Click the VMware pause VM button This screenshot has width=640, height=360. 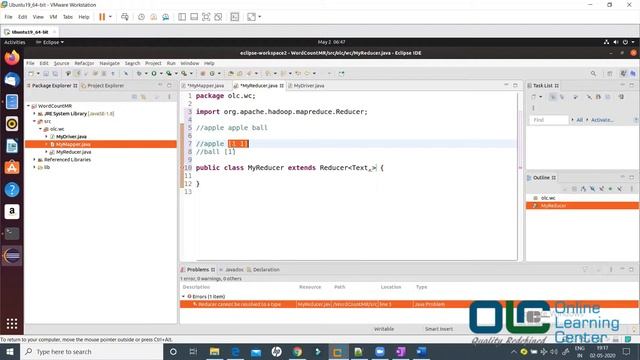pyautogui.click(x=102, y=17)
